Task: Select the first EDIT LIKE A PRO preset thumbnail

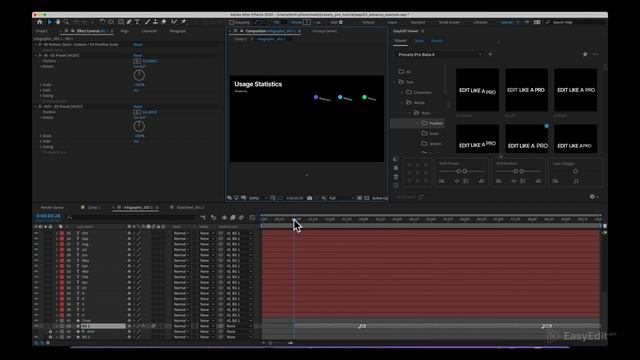Action: pos(477,90)
